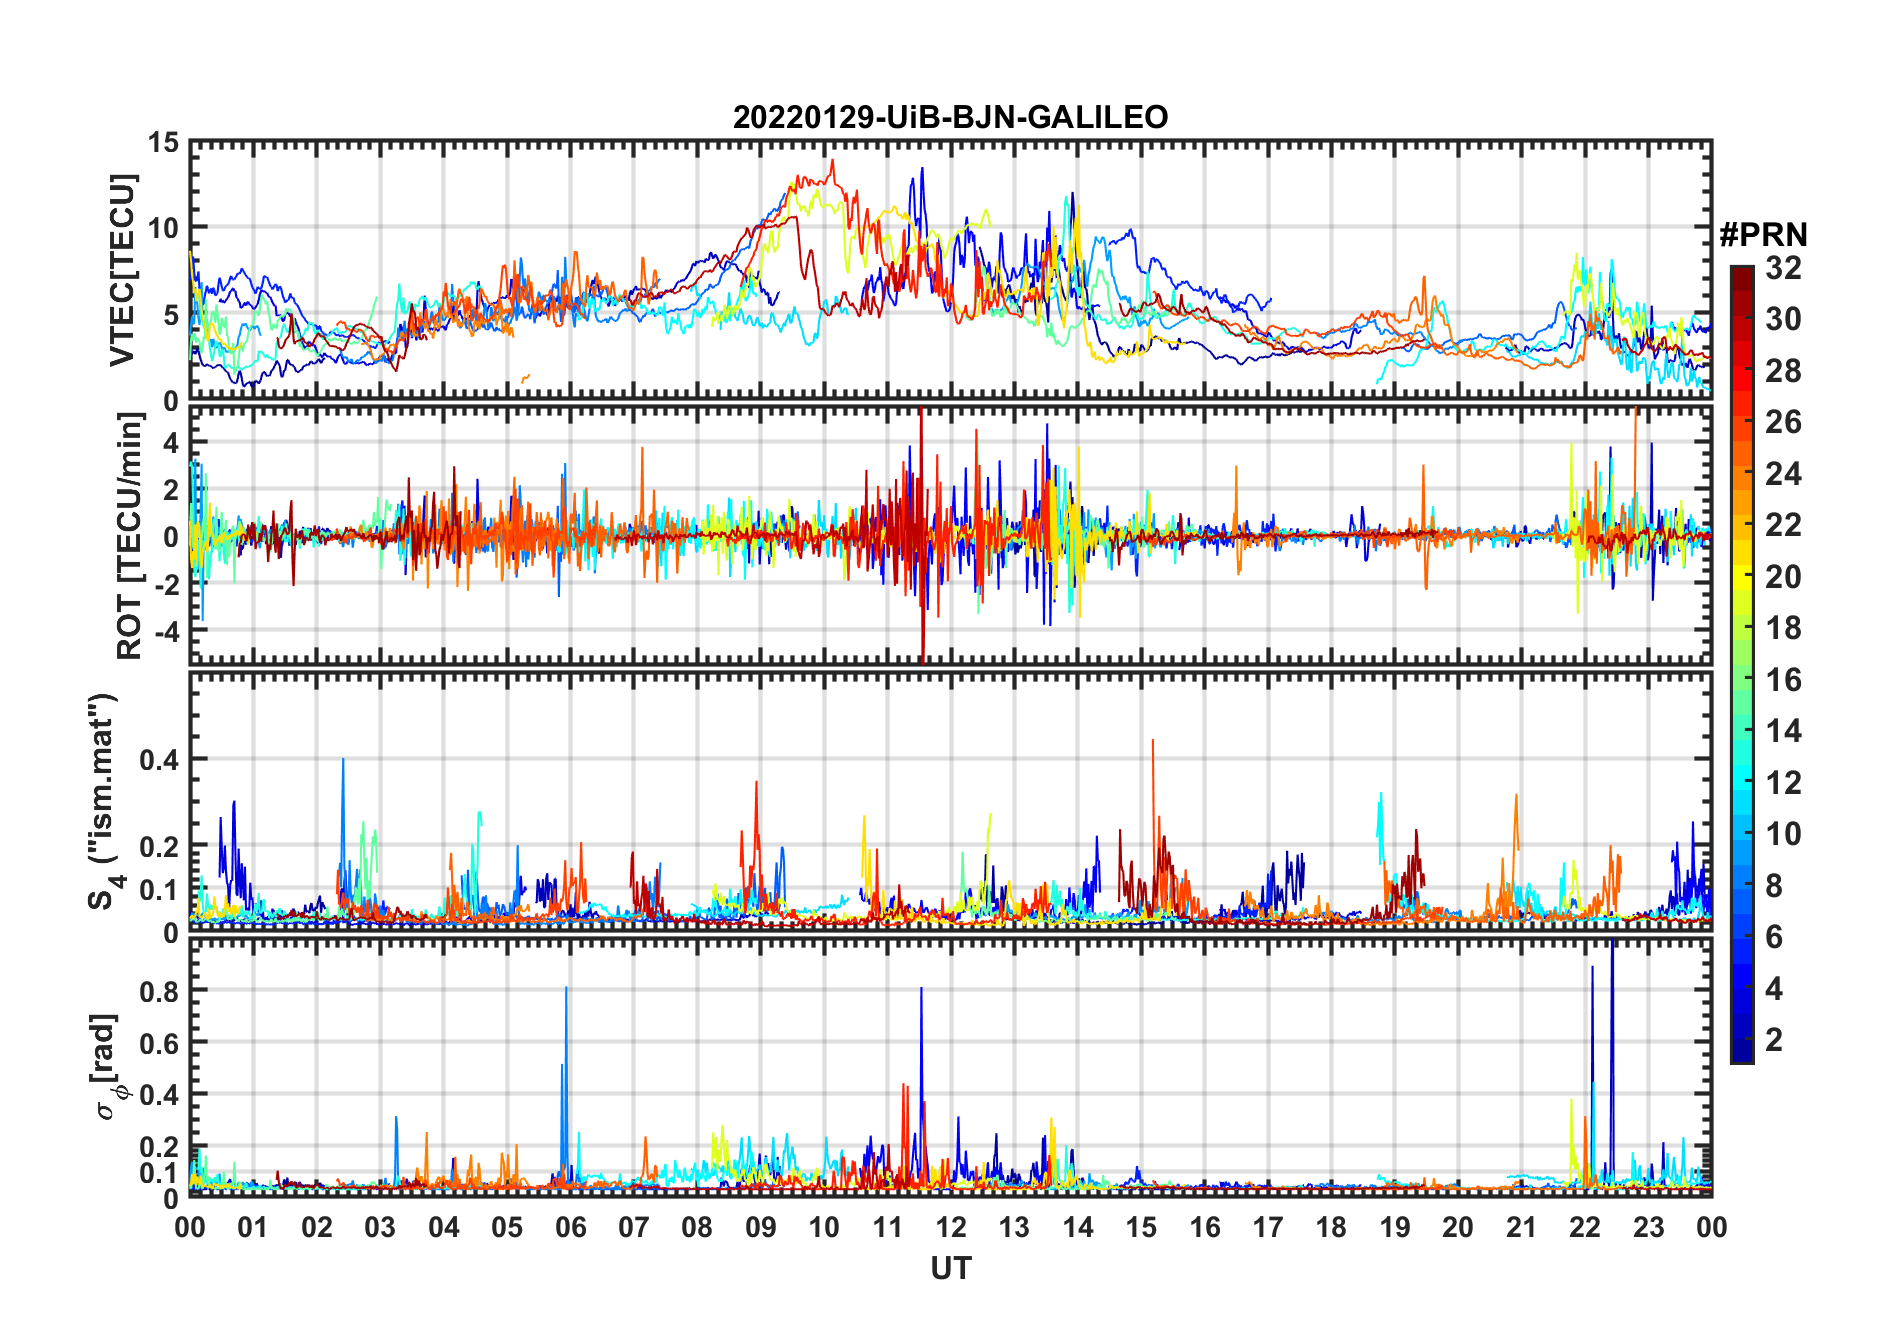The width and height of the screenshot is (1902, 1330).
Task: Click the x-axis hour label 09
Action: pos(760,1227)
